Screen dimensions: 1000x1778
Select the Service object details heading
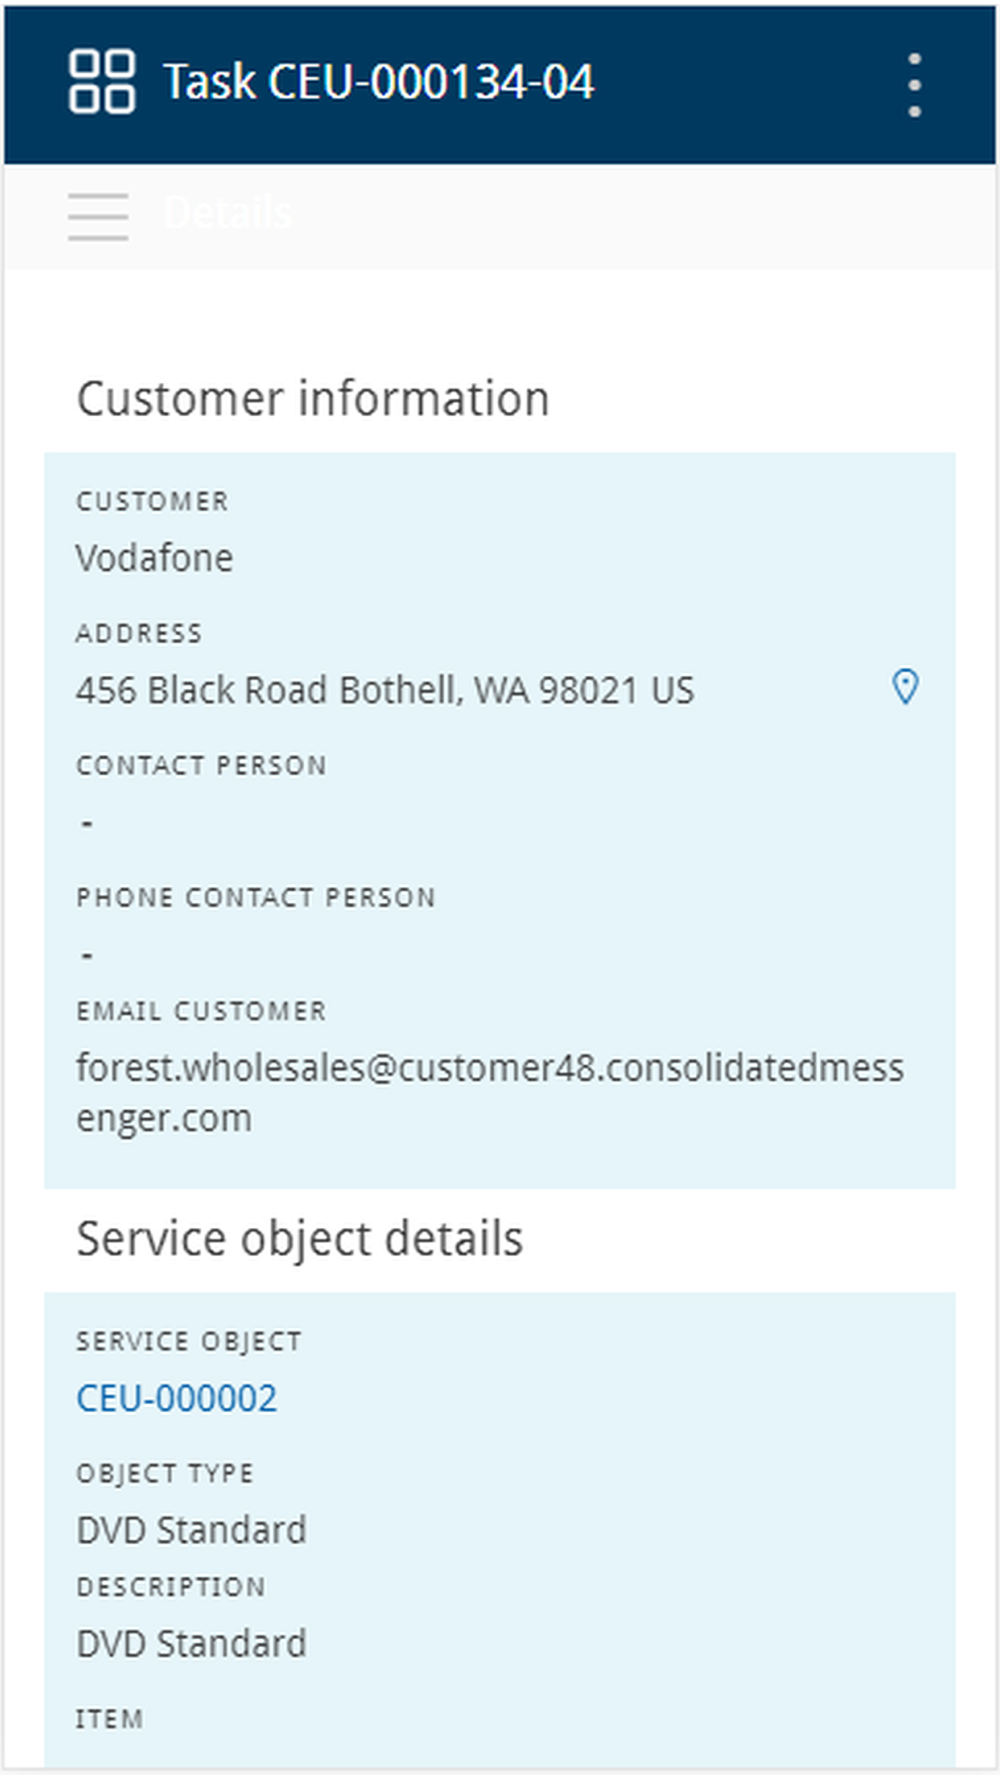(x=300, y=1239)
